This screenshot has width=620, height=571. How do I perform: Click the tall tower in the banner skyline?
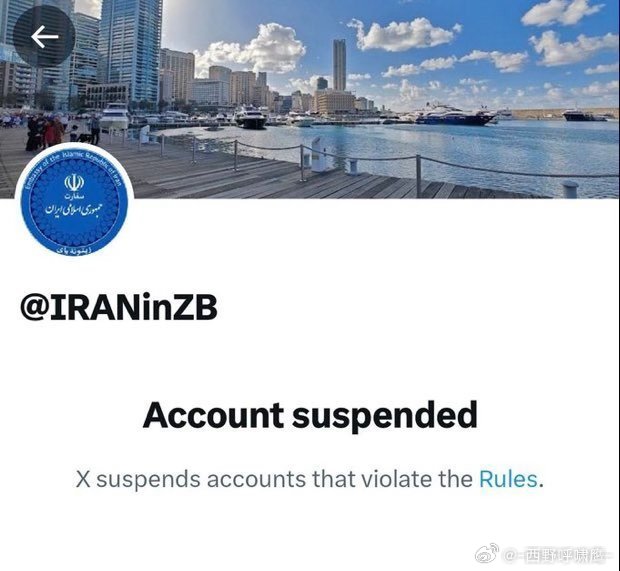pos(339,65)
